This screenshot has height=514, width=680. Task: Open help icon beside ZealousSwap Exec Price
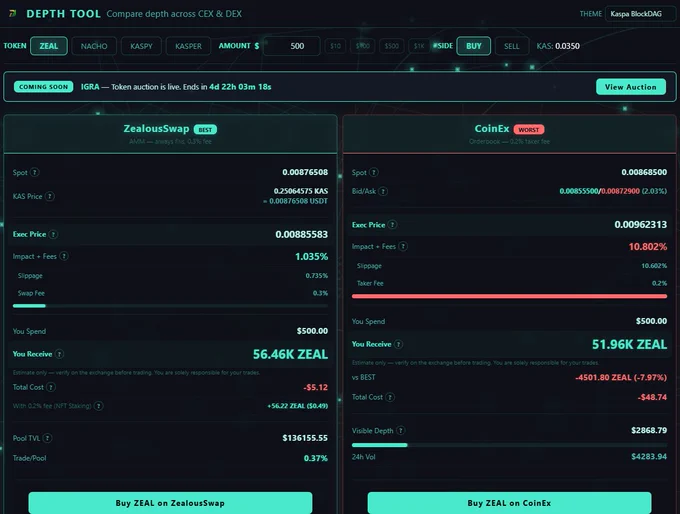(x=53, y=234)
